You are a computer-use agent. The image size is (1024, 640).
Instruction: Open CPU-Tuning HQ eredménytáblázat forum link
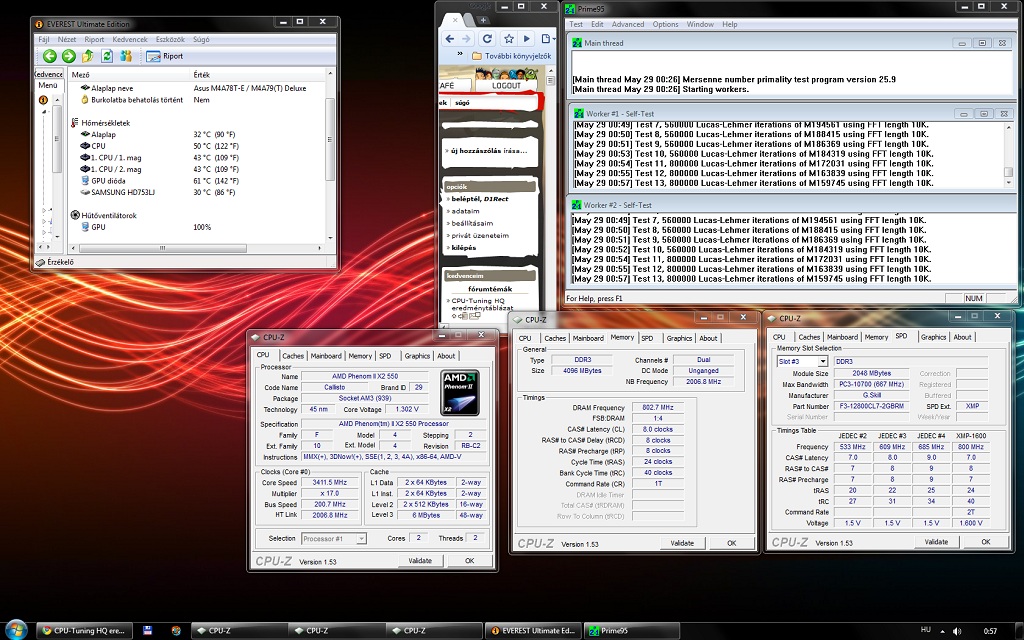tap(482, 304)
